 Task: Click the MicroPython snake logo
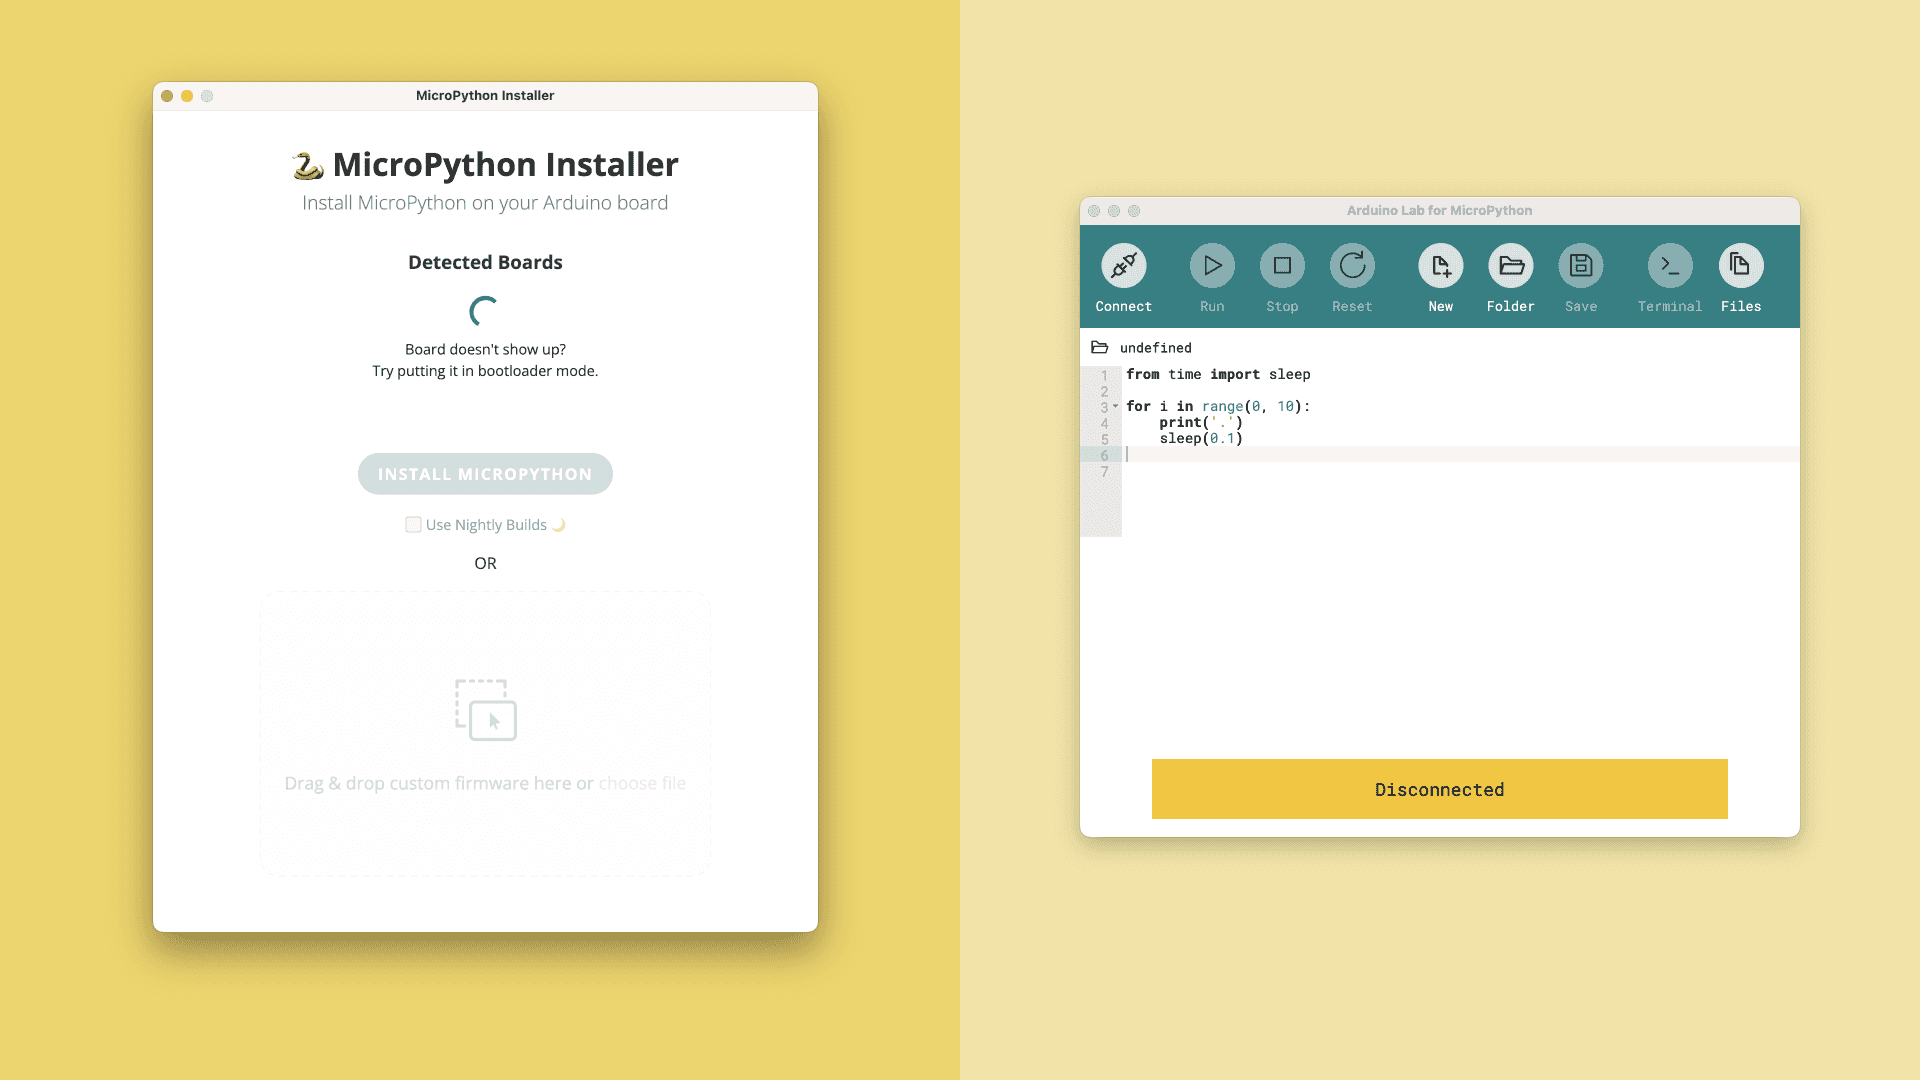point(308,165)
